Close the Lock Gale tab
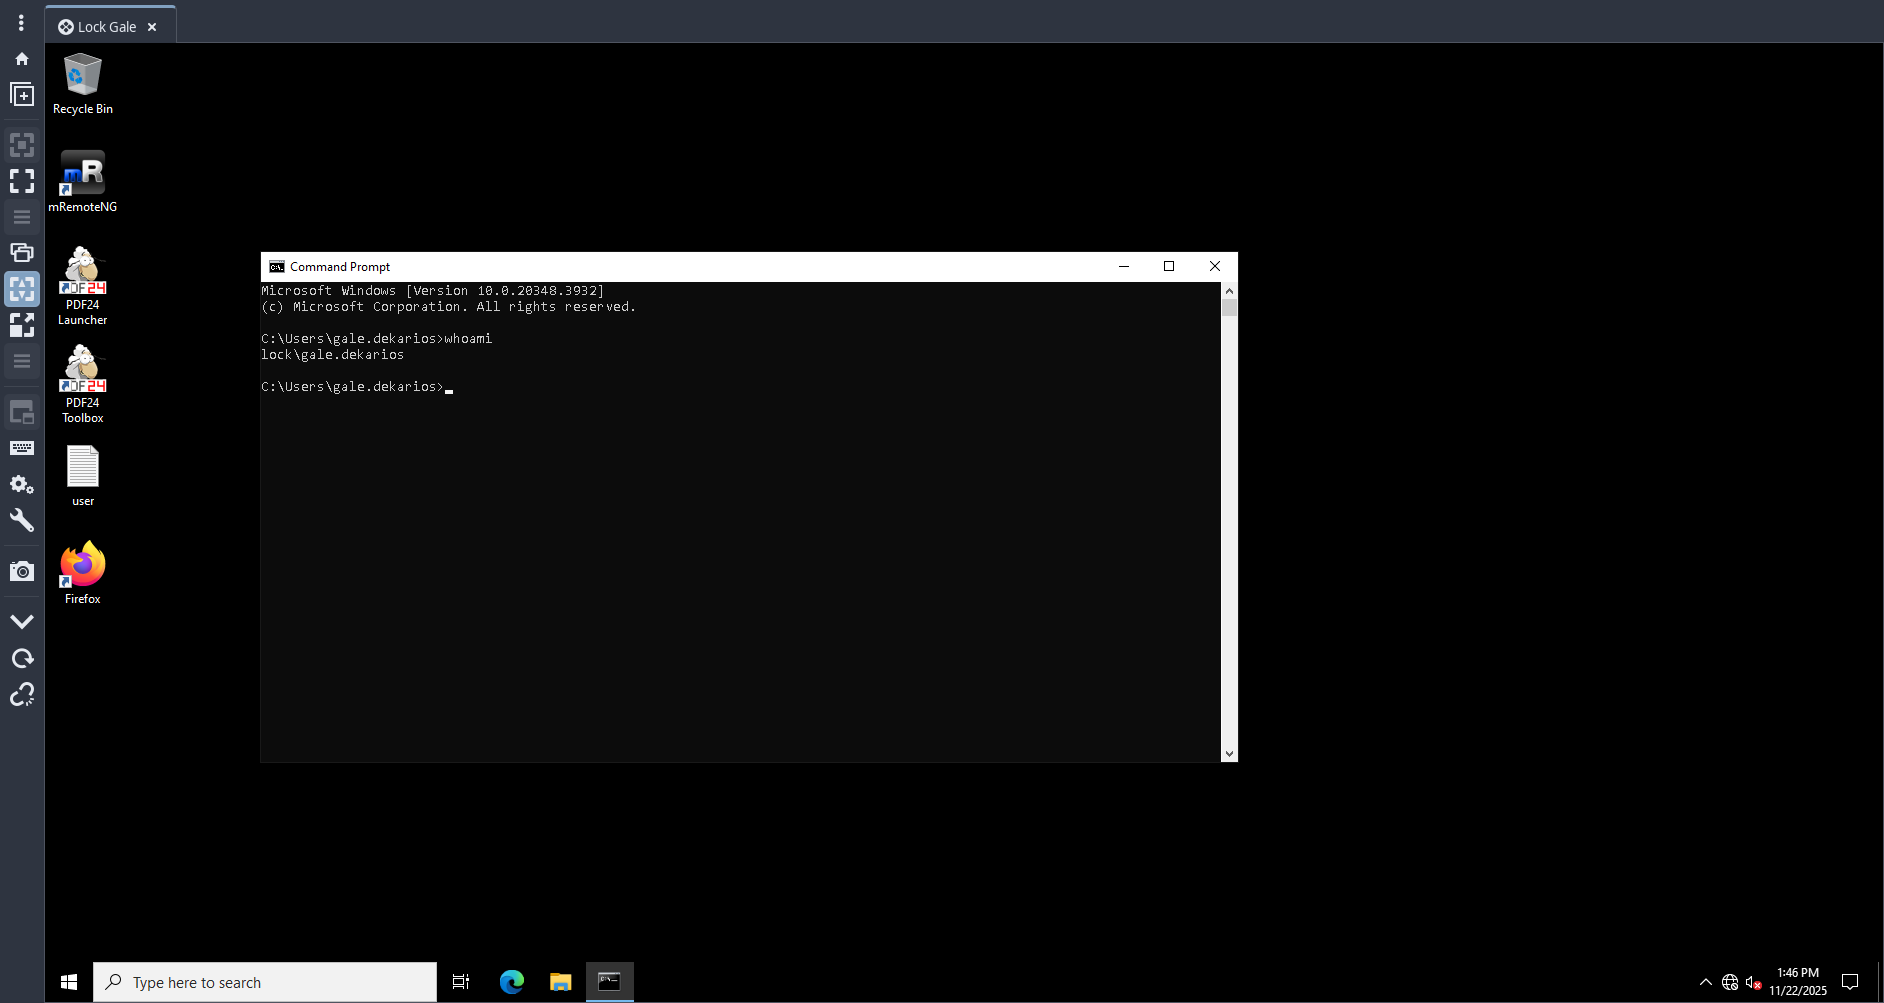The height and width of the screenshot is (1003, 1884). (x=152, y=27)
